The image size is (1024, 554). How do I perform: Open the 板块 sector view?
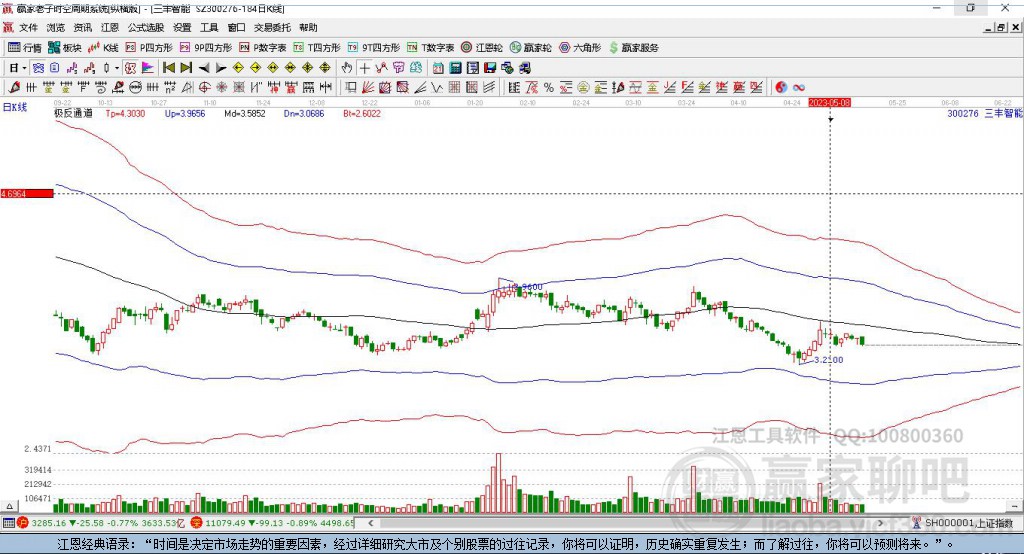[65, 48]
